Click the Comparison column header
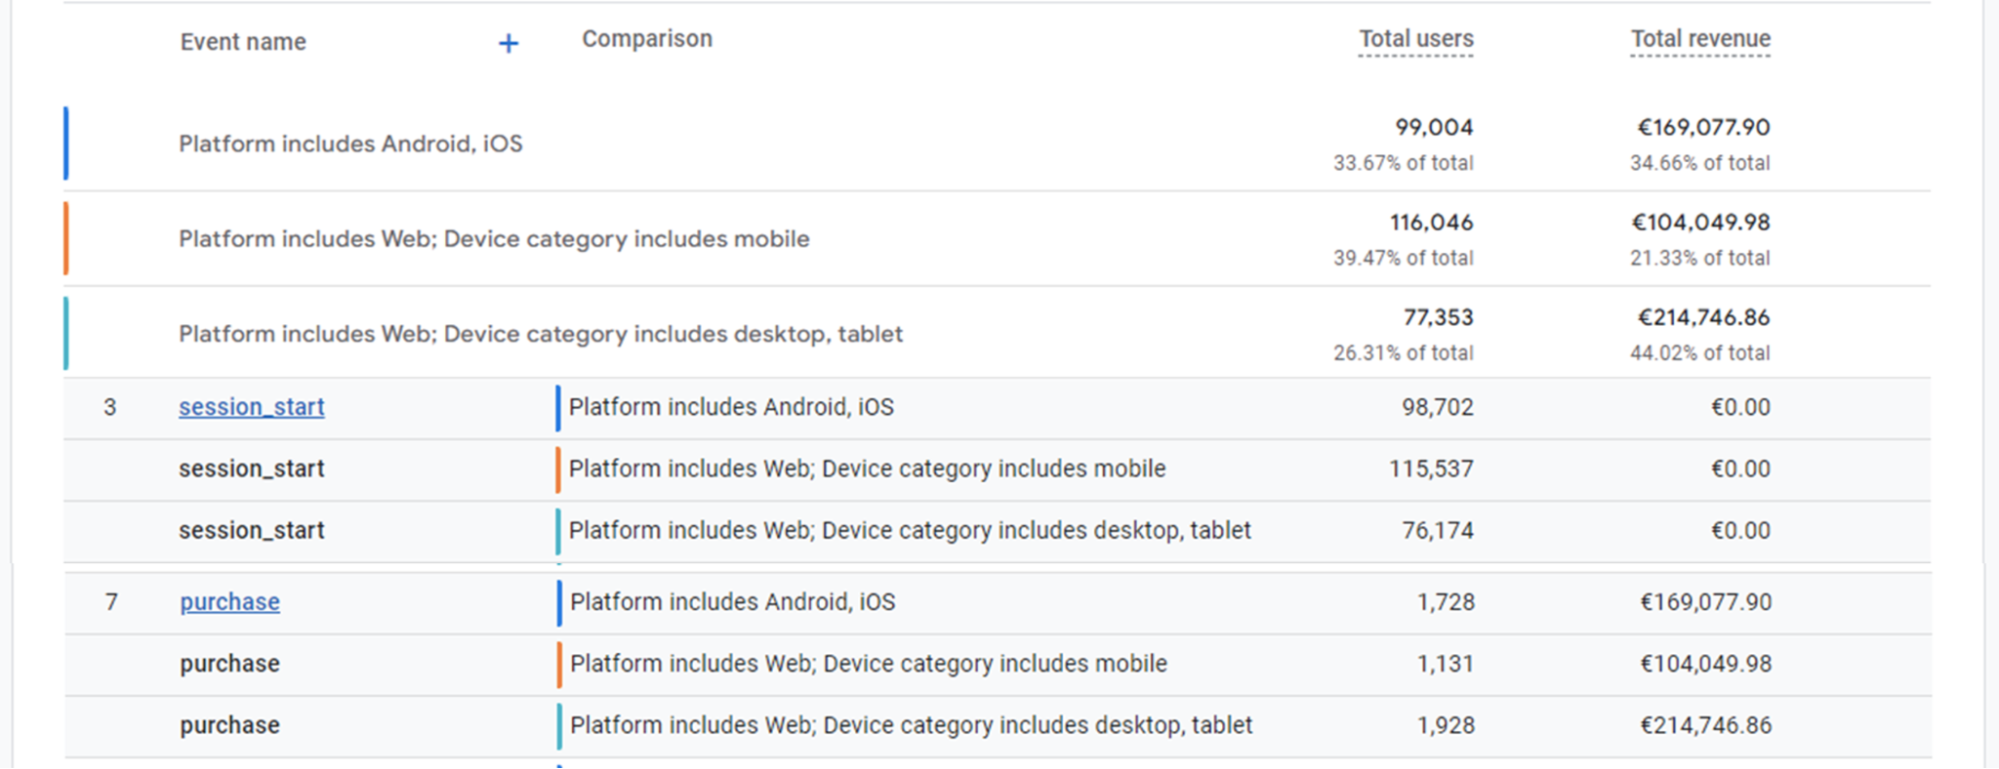Viewport: 1999px width, 769px height. (647, 39)
